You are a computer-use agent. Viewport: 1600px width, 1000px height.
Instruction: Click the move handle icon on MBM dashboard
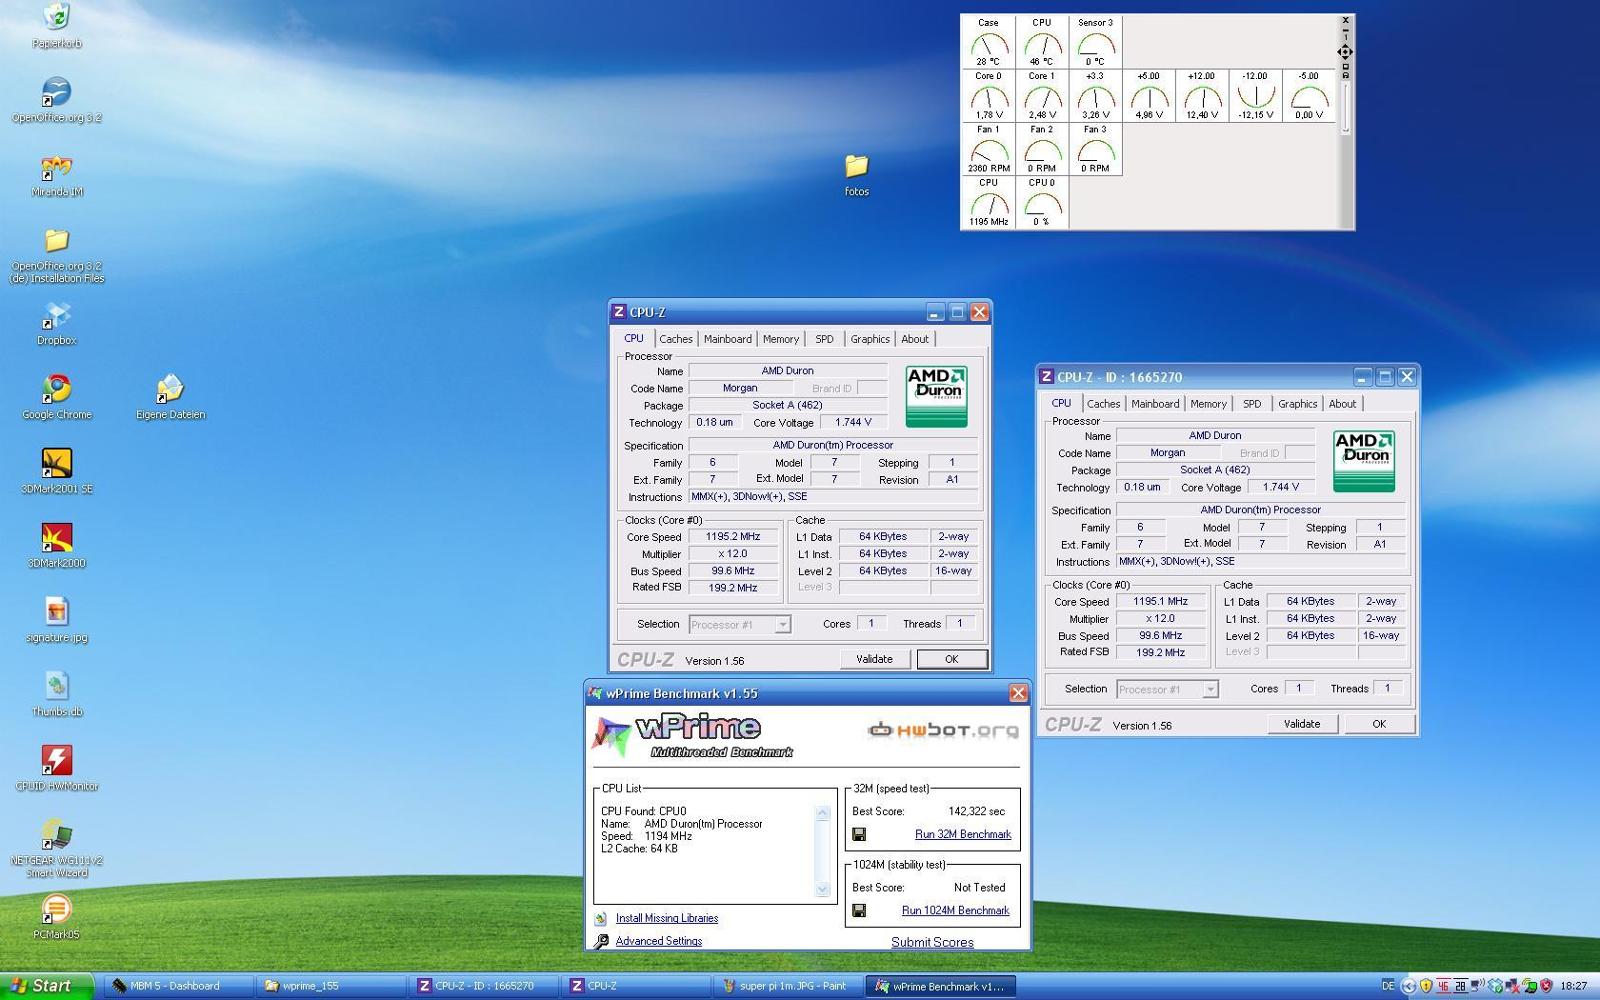(1345, 51)
